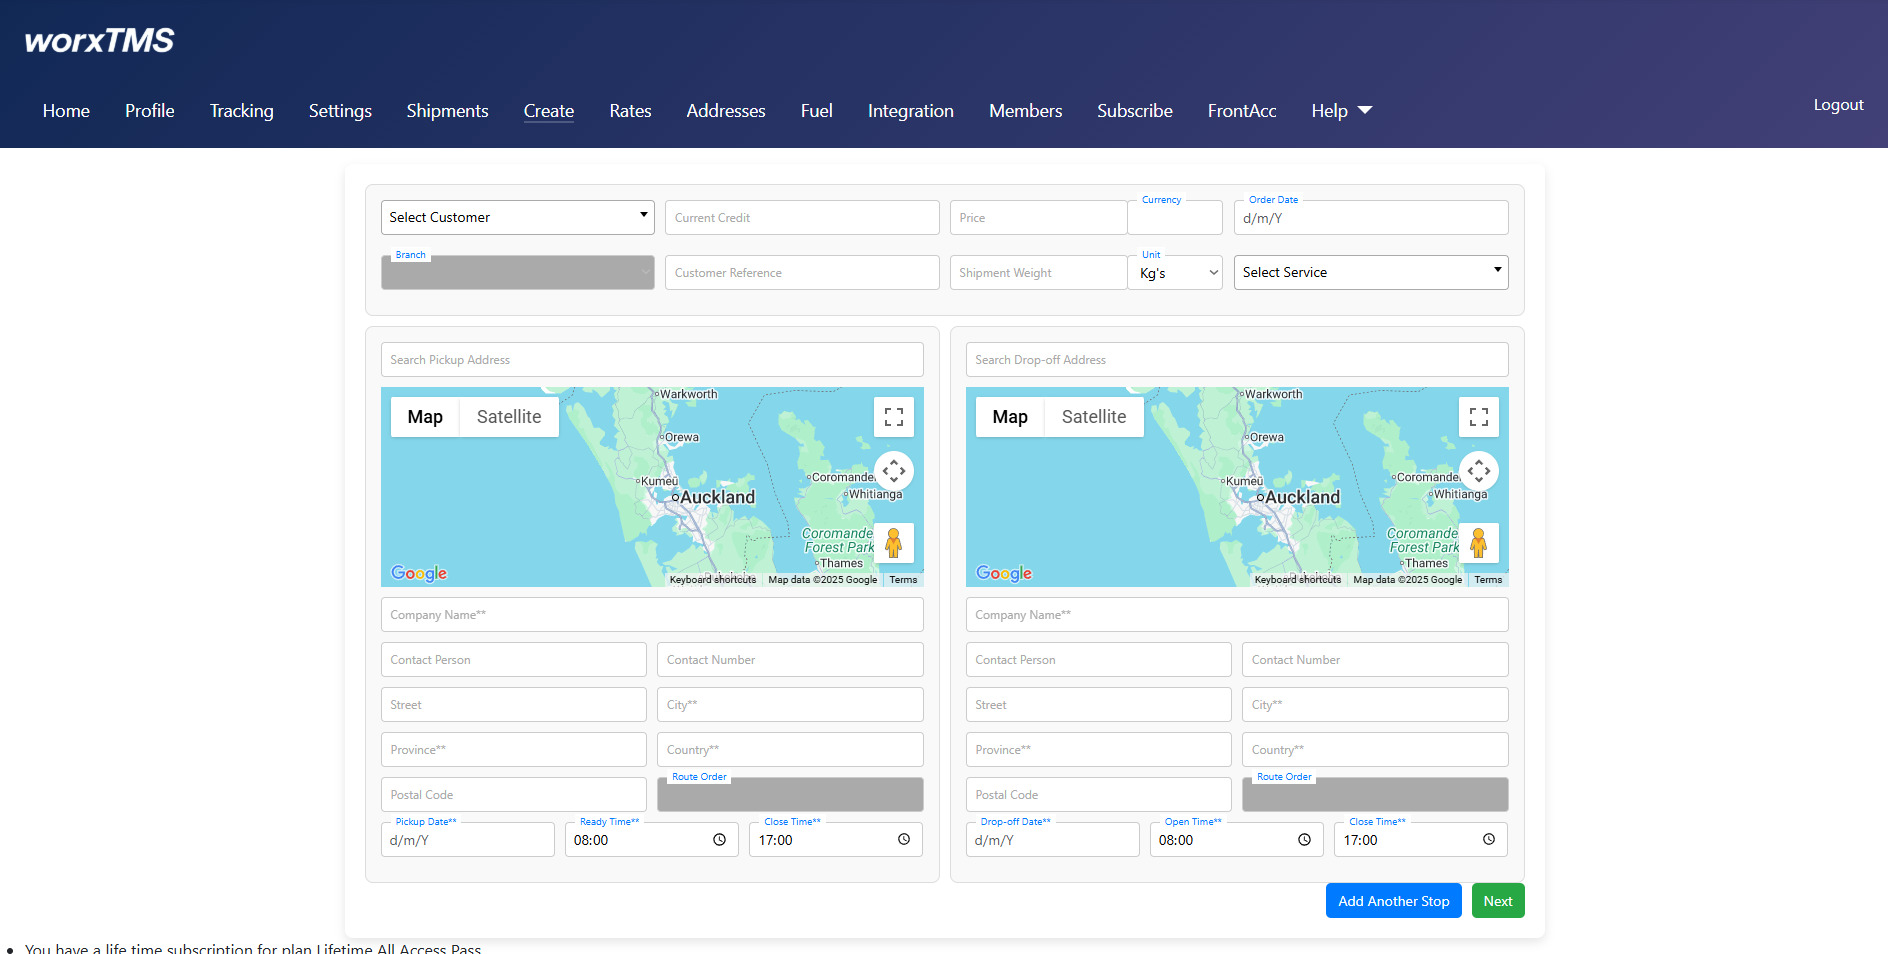Activate Street View pegman on drop-off map
This screenshot has width=1888, height=954.
pos(1479,543)
